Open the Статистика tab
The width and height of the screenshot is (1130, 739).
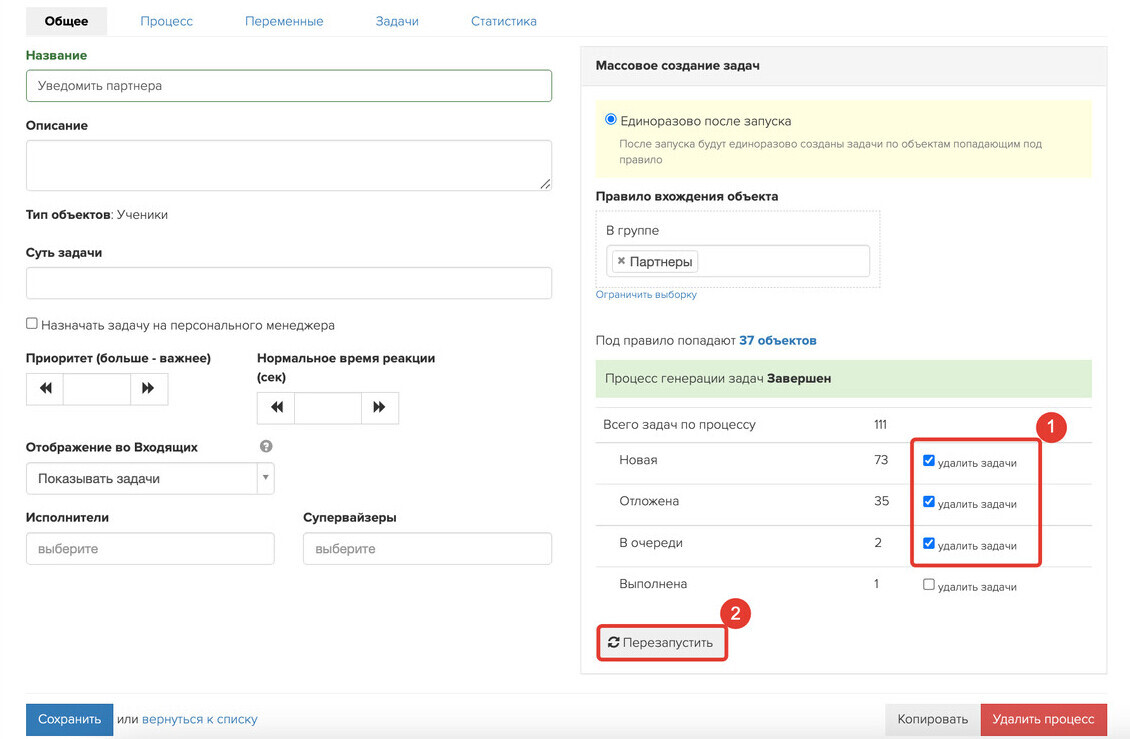[x=504, y=21]
